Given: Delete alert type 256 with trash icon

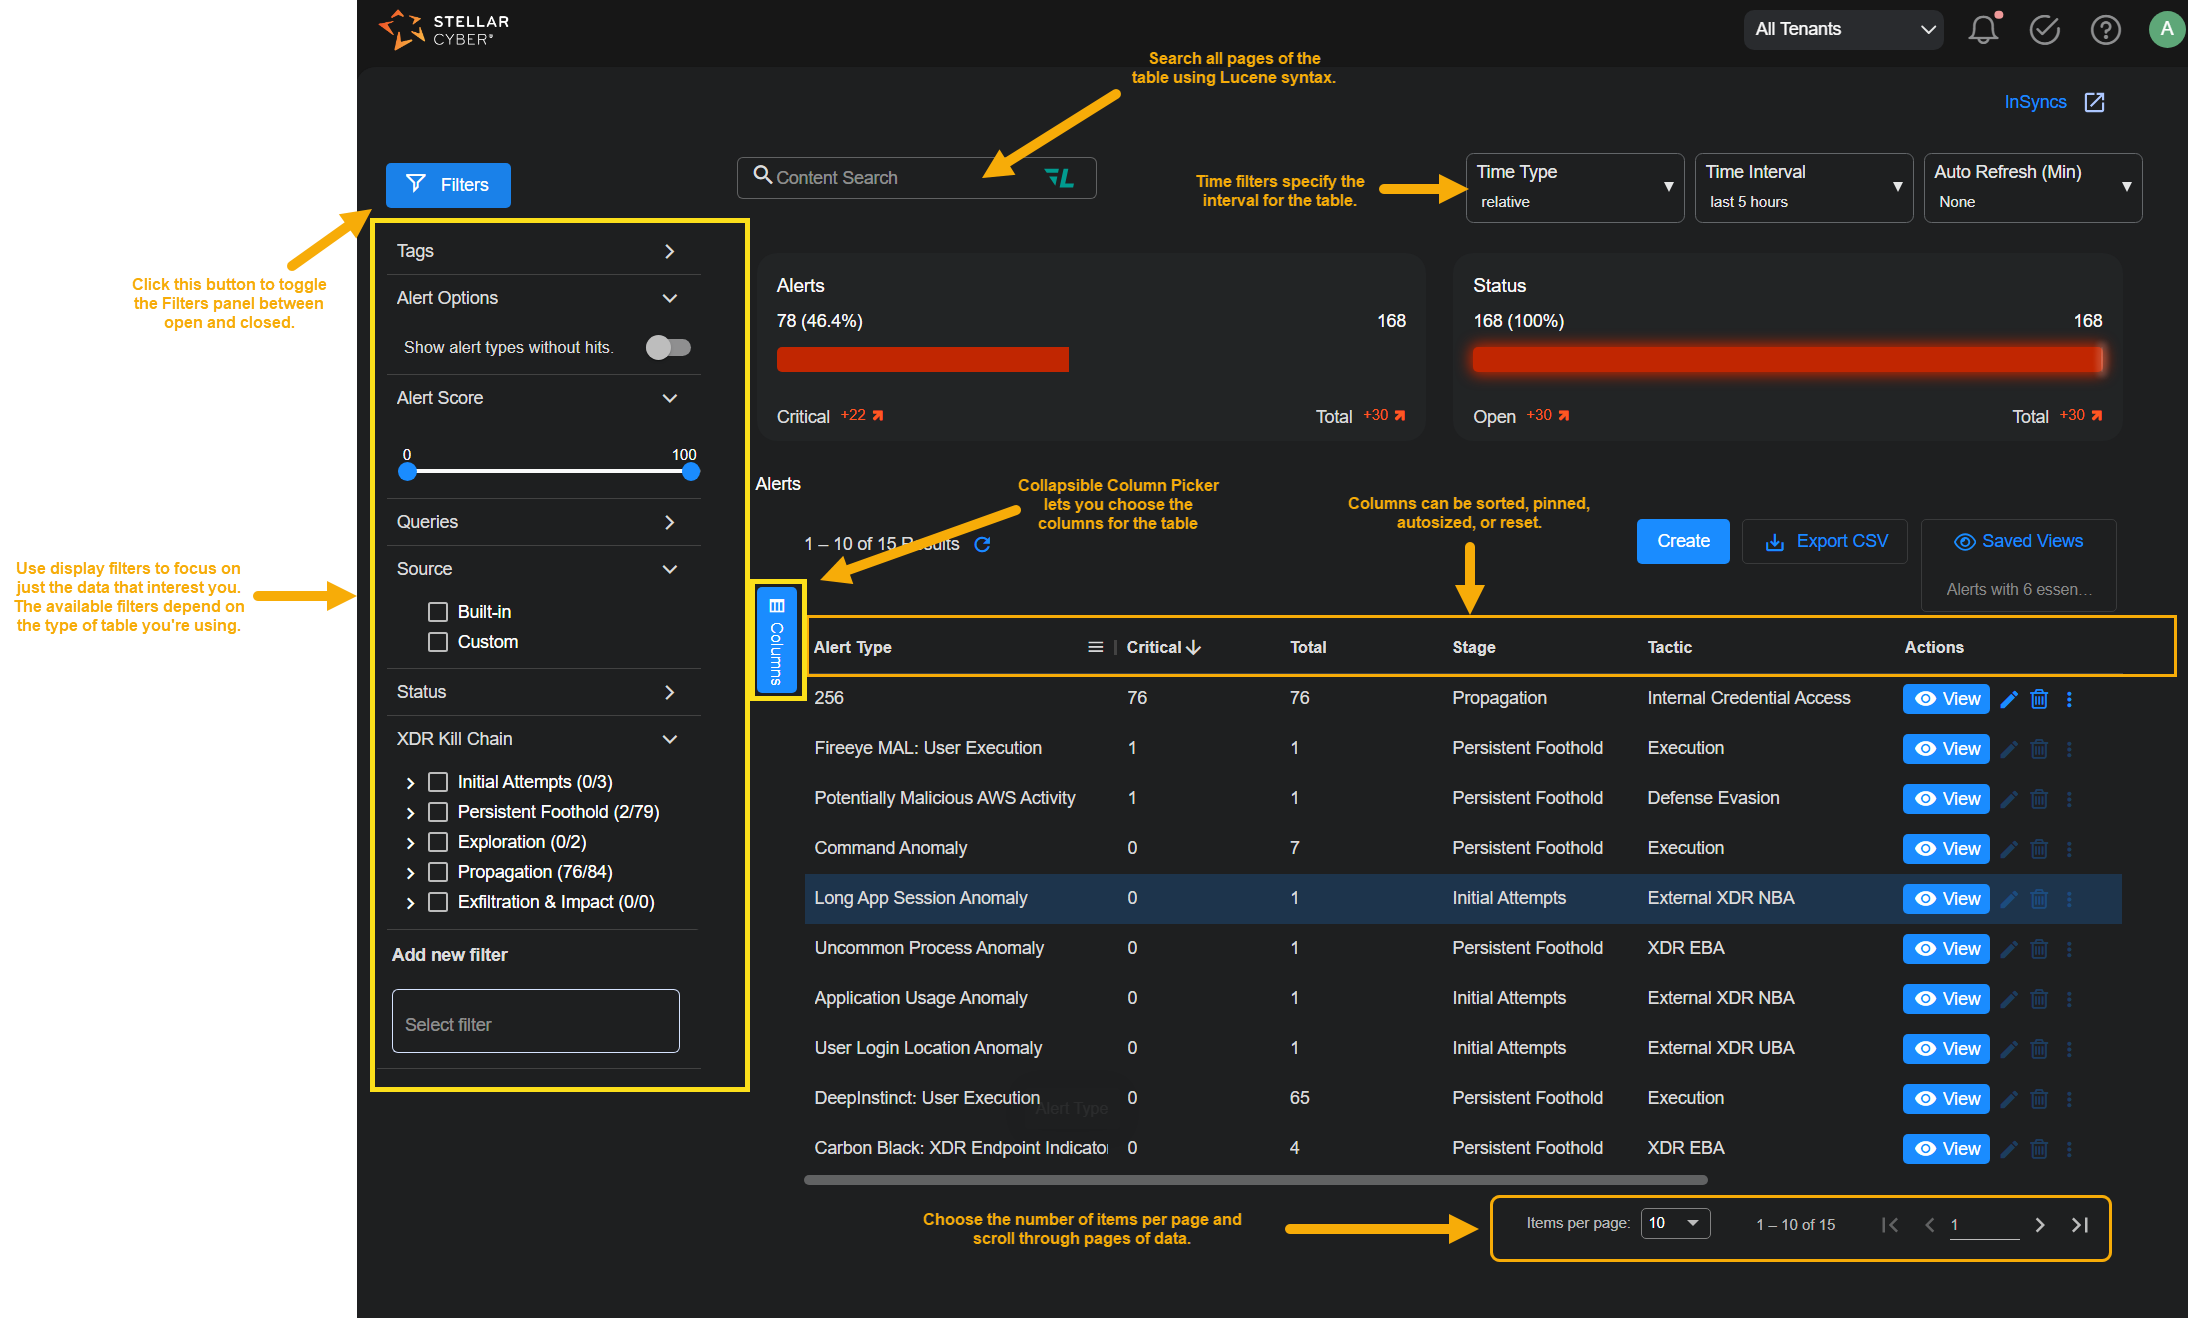Looking at the screenshot, I should [2039, 699].
